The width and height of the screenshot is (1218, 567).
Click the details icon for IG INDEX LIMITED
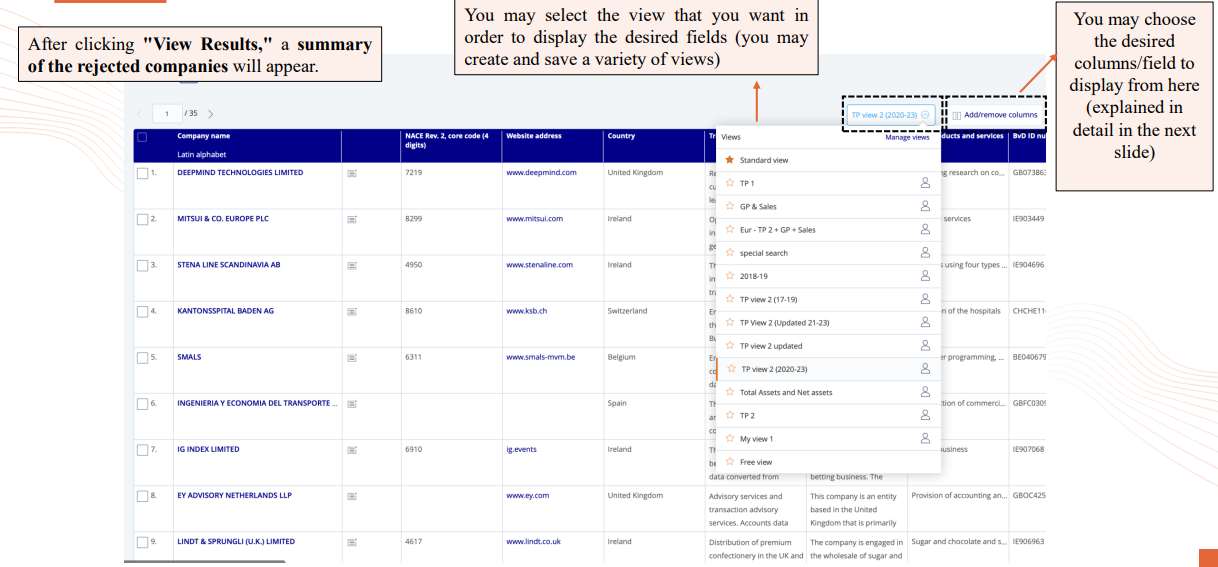click(351, 449)
